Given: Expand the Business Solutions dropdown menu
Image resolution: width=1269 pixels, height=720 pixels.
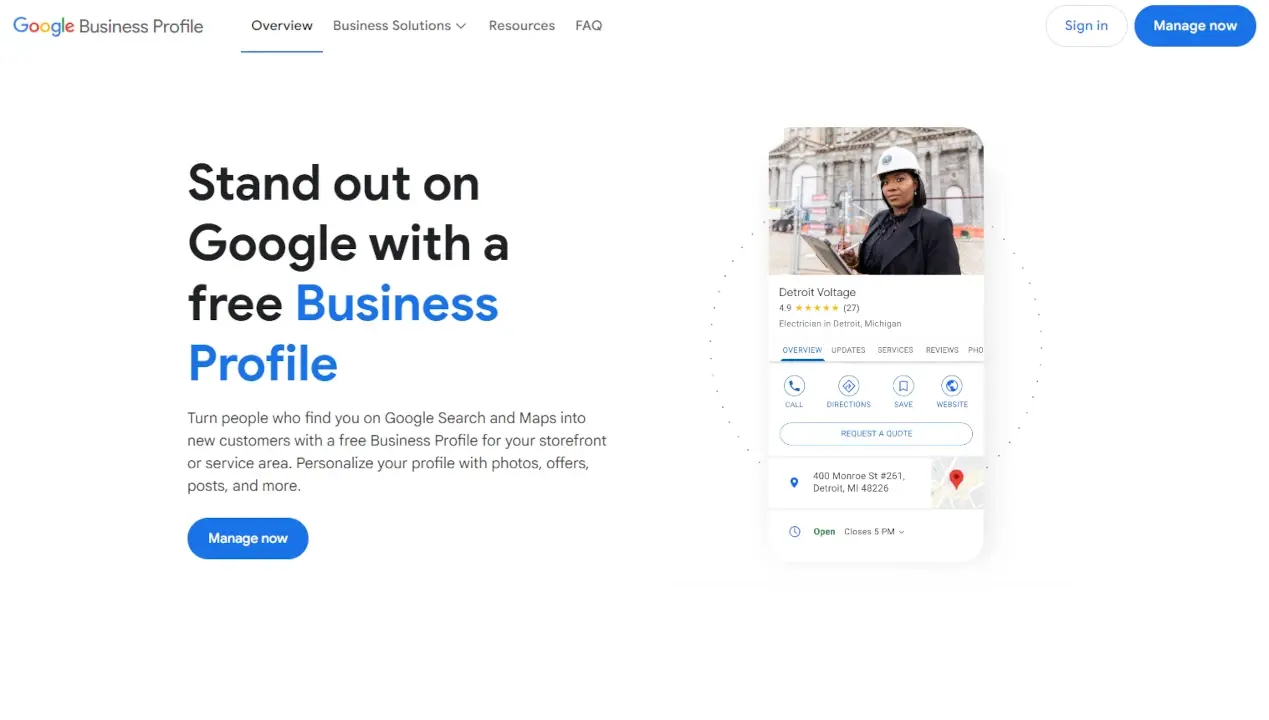Looking at the screenshot, I should pyautogui.click(x=400, y=26).
